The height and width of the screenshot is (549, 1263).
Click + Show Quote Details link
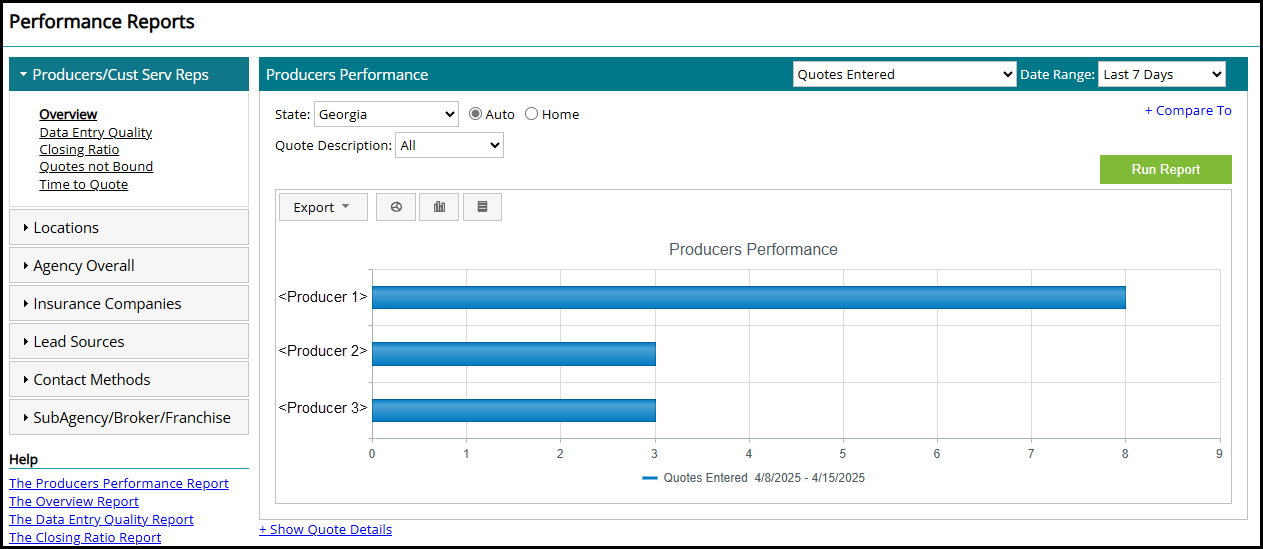[325, 529]
